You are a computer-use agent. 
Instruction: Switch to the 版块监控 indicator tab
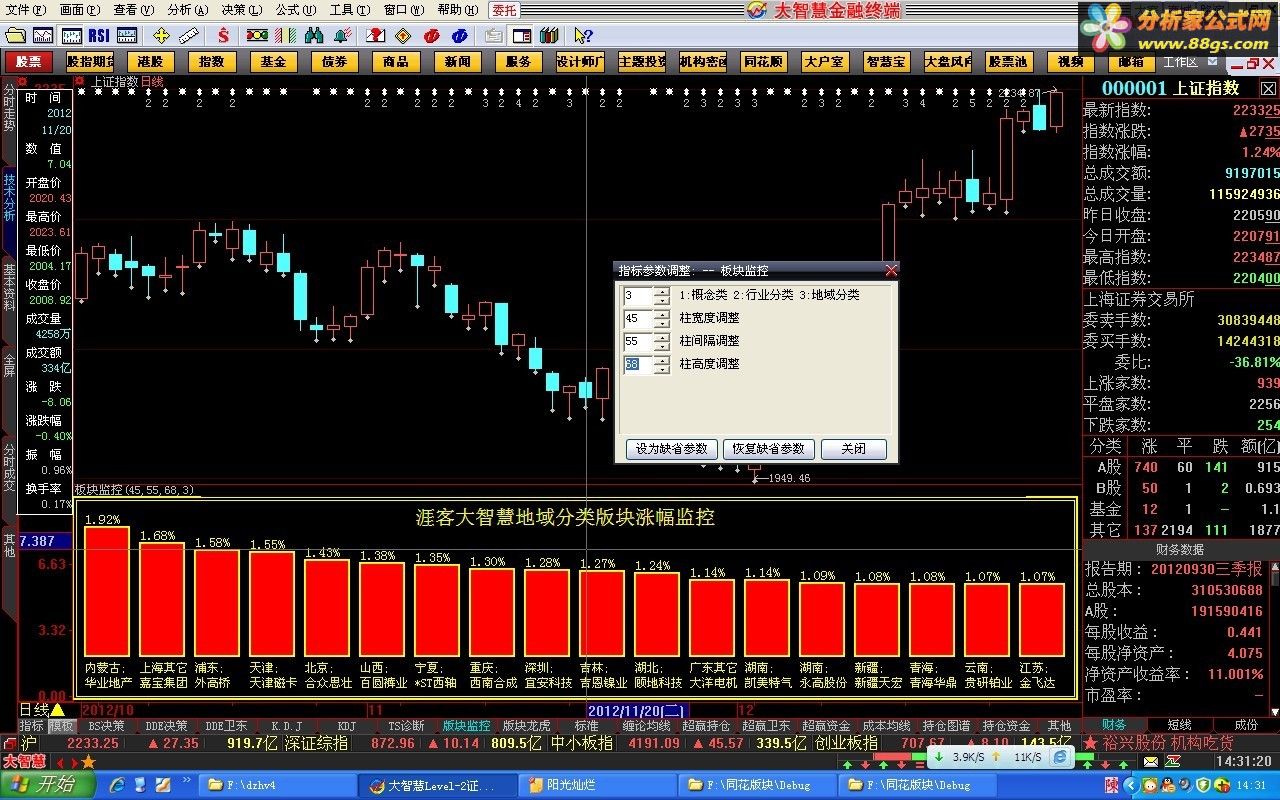tap(466, 726)
